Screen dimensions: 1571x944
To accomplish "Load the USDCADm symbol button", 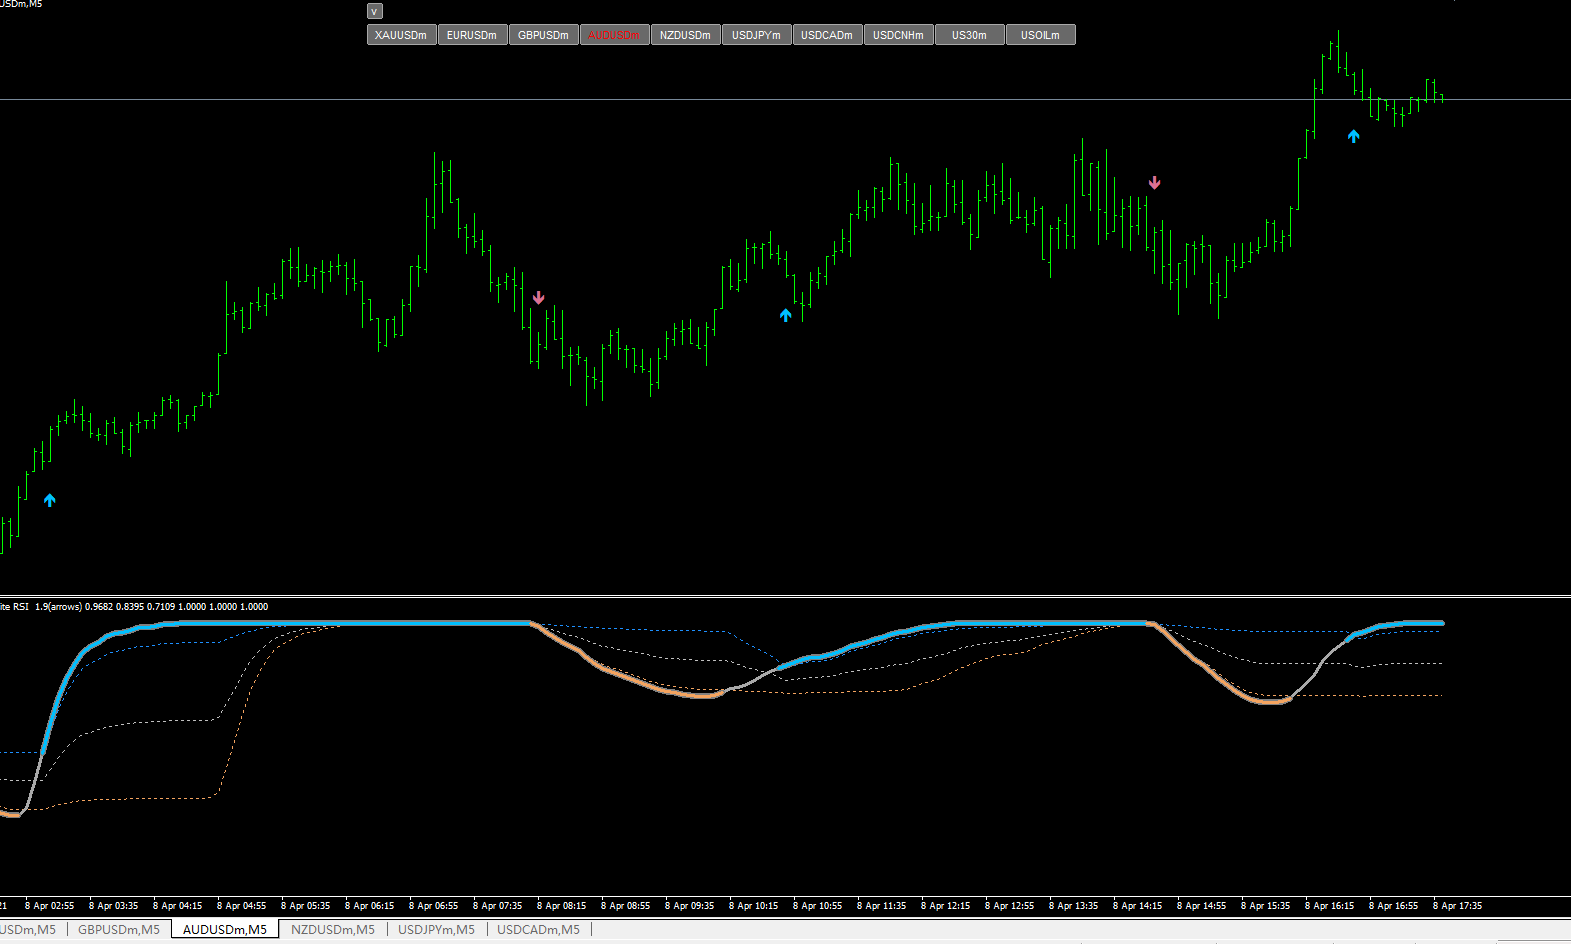I will point(827,35).
